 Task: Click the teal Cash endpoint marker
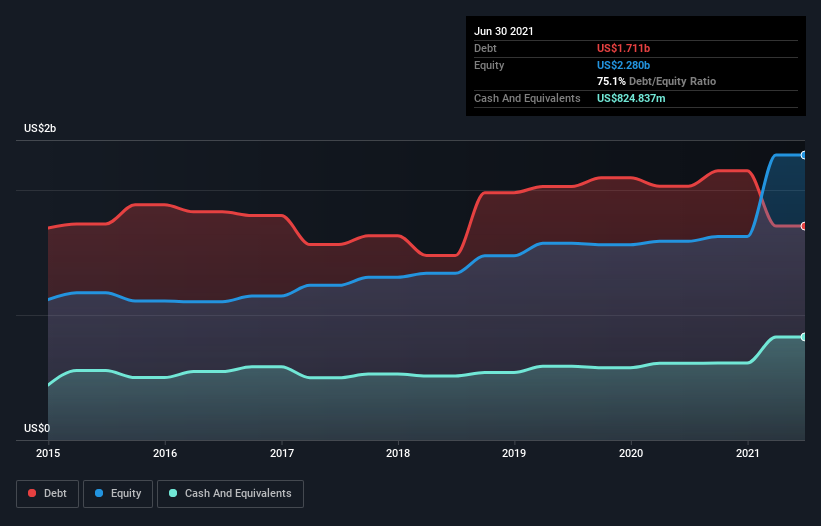click(803, 337)
